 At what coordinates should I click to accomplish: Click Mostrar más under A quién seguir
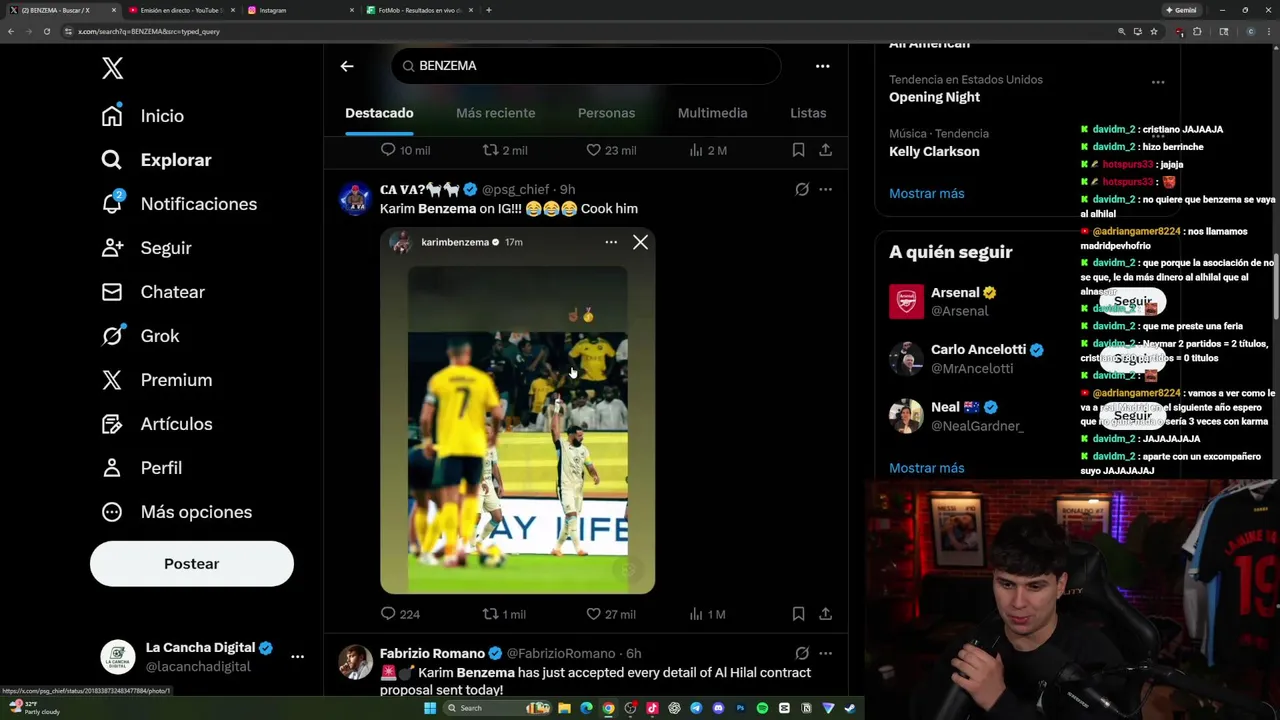927,468
